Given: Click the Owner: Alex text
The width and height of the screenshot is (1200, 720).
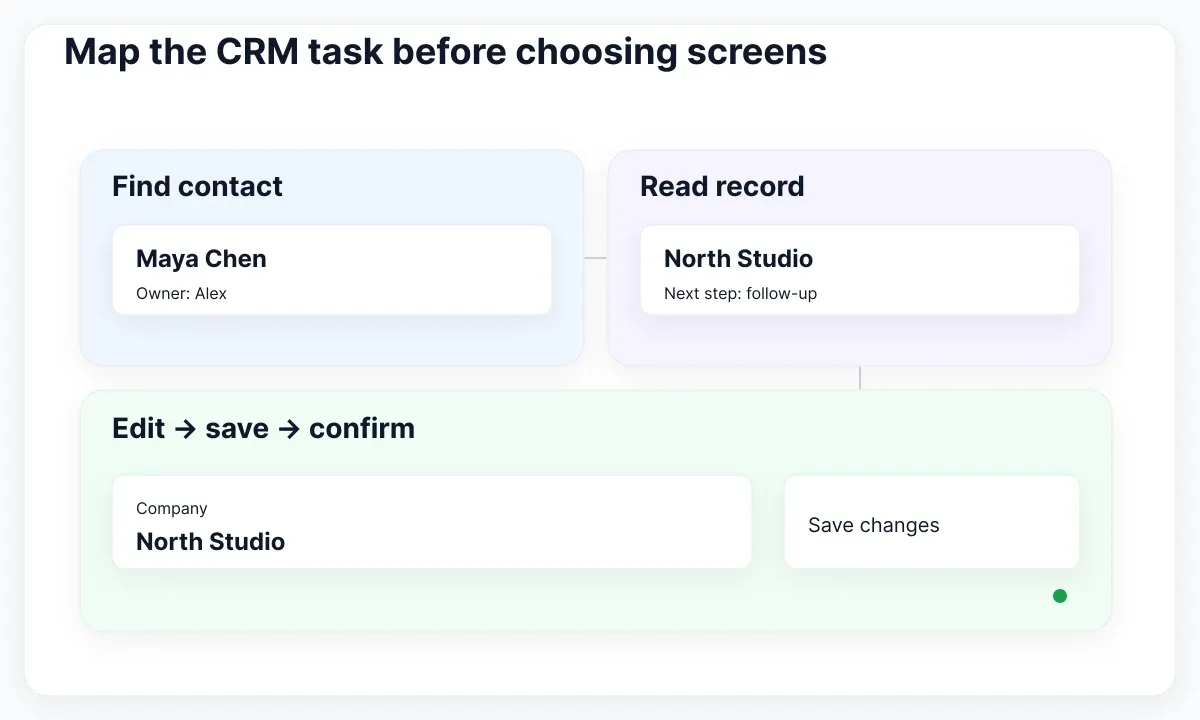Looking at the screenshot, I should coord(181,293).
